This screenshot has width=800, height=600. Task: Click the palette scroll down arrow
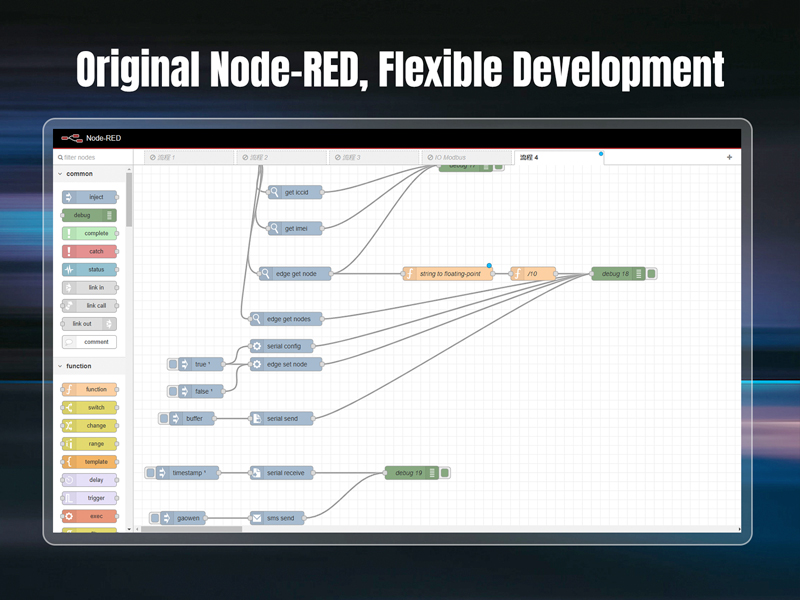coord(129,530)
